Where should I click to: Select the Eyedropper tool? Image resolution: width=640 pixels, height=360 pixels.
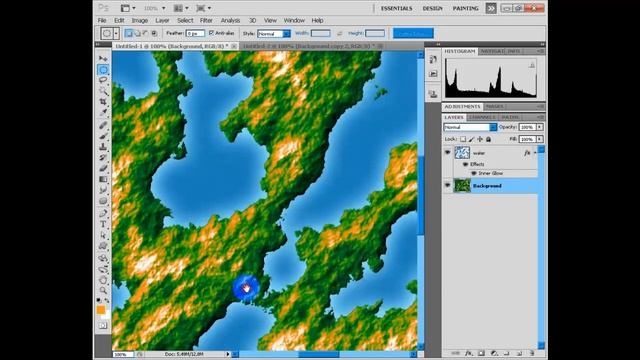point(103,112)
